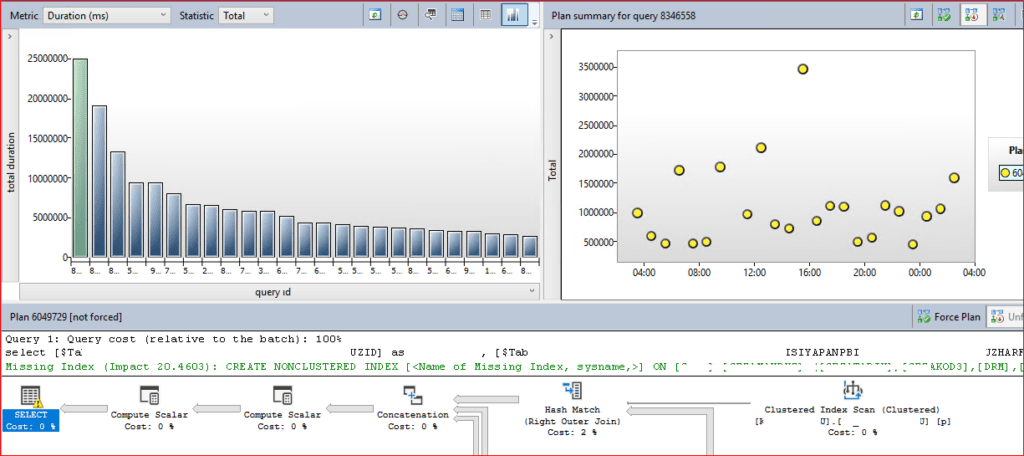
Task: Switch to detailed grid view with calendar icon
Action: pos(457,15)
